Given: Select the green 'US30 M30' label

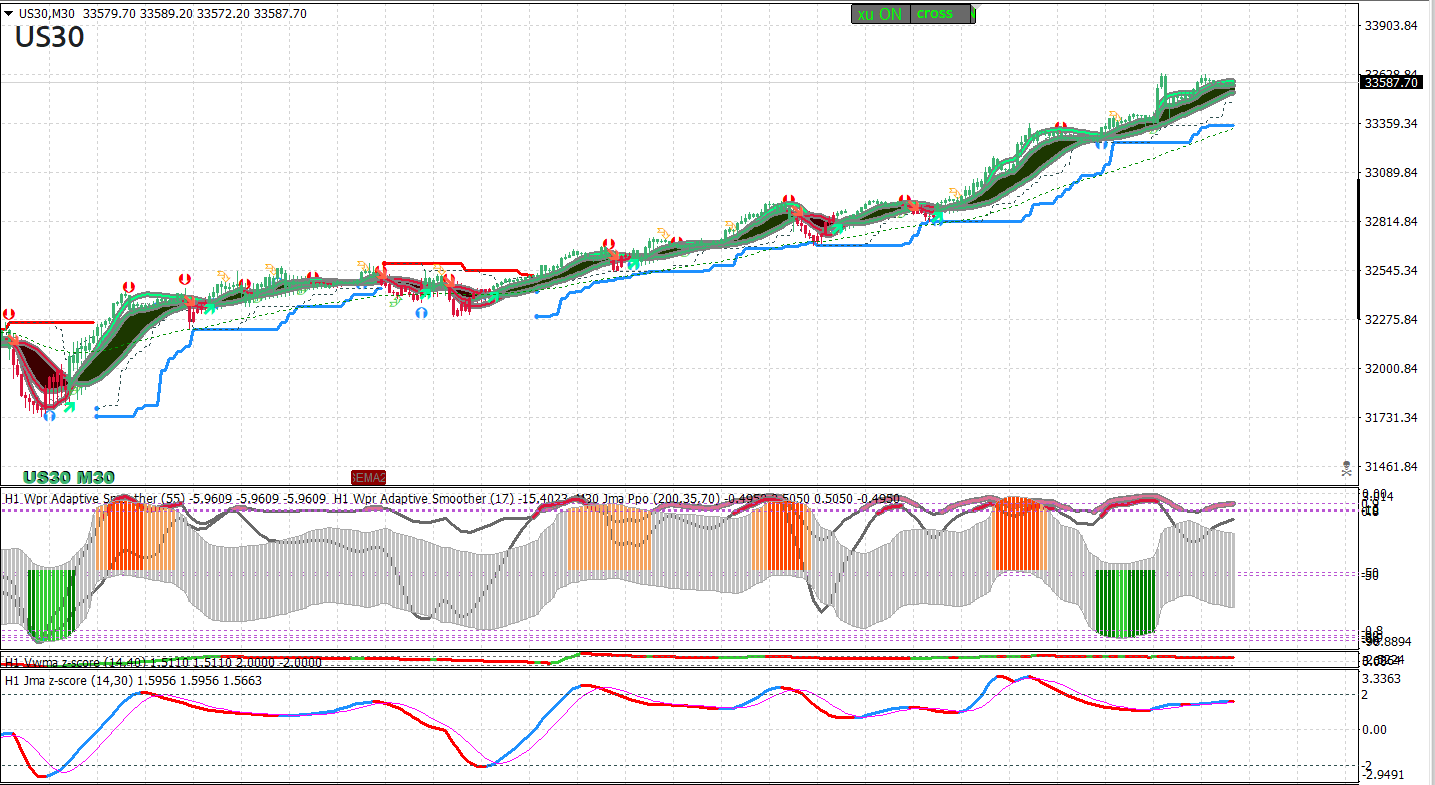Looking at the screenshot, I should point(69,477).
